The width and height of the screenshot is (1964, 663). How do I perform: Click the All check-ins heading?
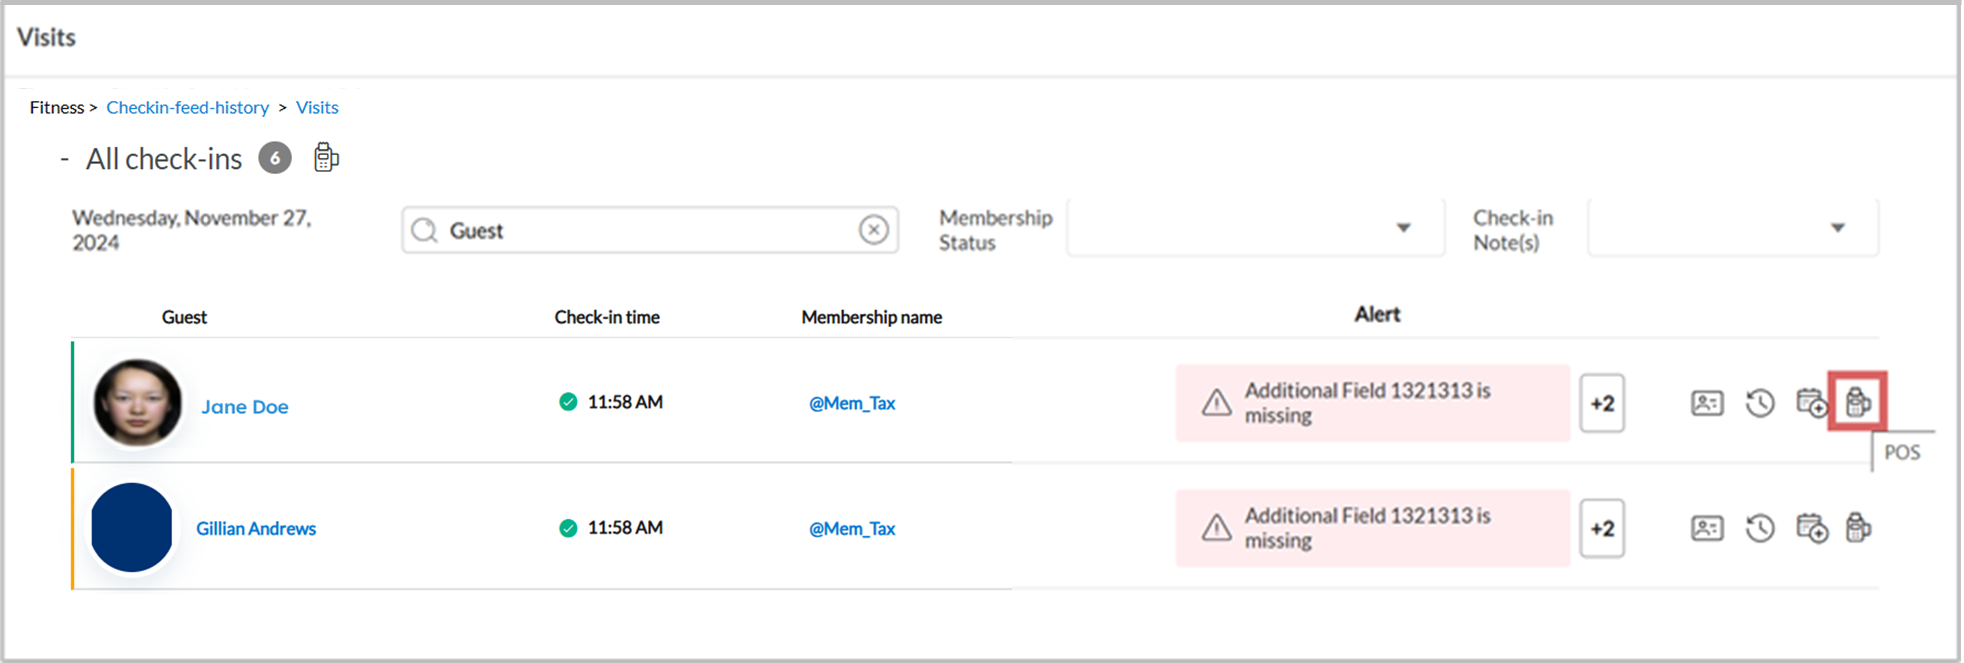coord(164,159)
